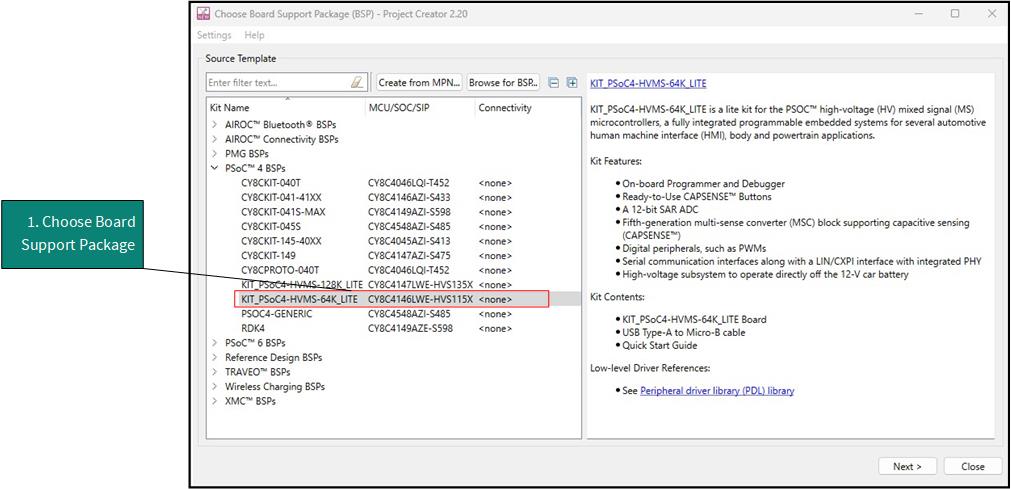This screenshot has height=489, width=1011.
Task: Click the Close button at bottom
Action: 972,466
